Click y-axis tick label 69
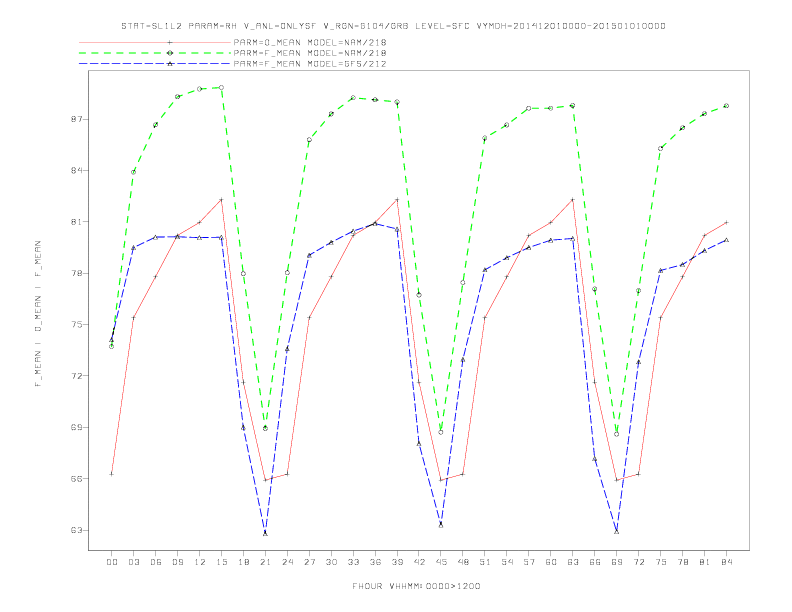The width and height of the screenshot is (792, 612). coord(76,428)
